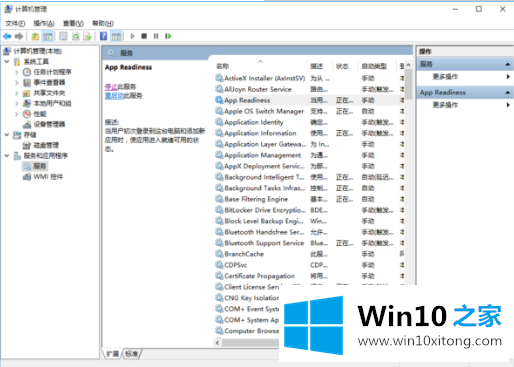Restart the service with restart icon

[168, 36]
